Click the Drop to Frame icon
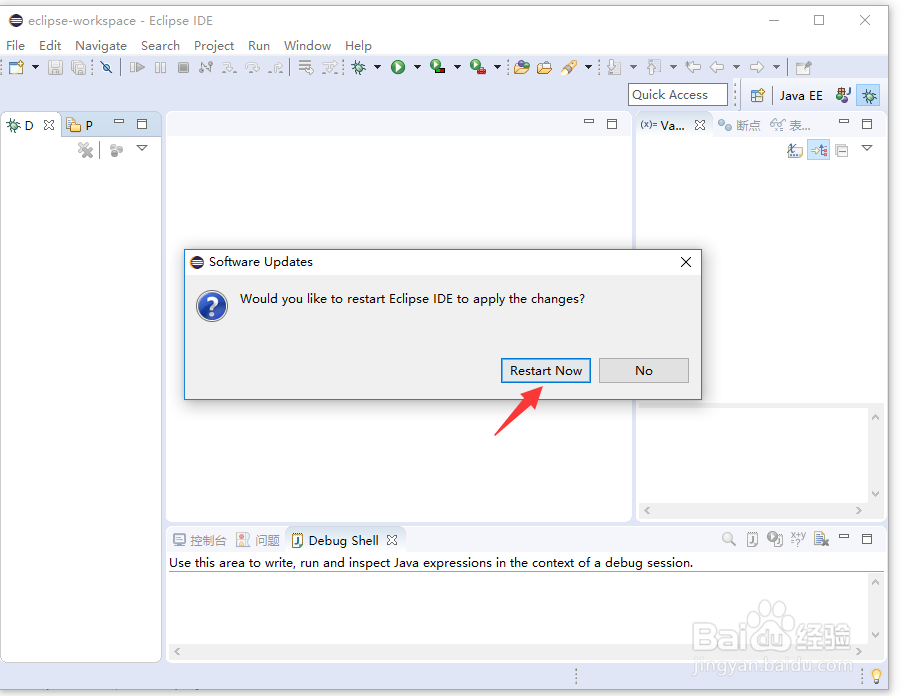This screenshot has height=696, width=902. [306, 67]
